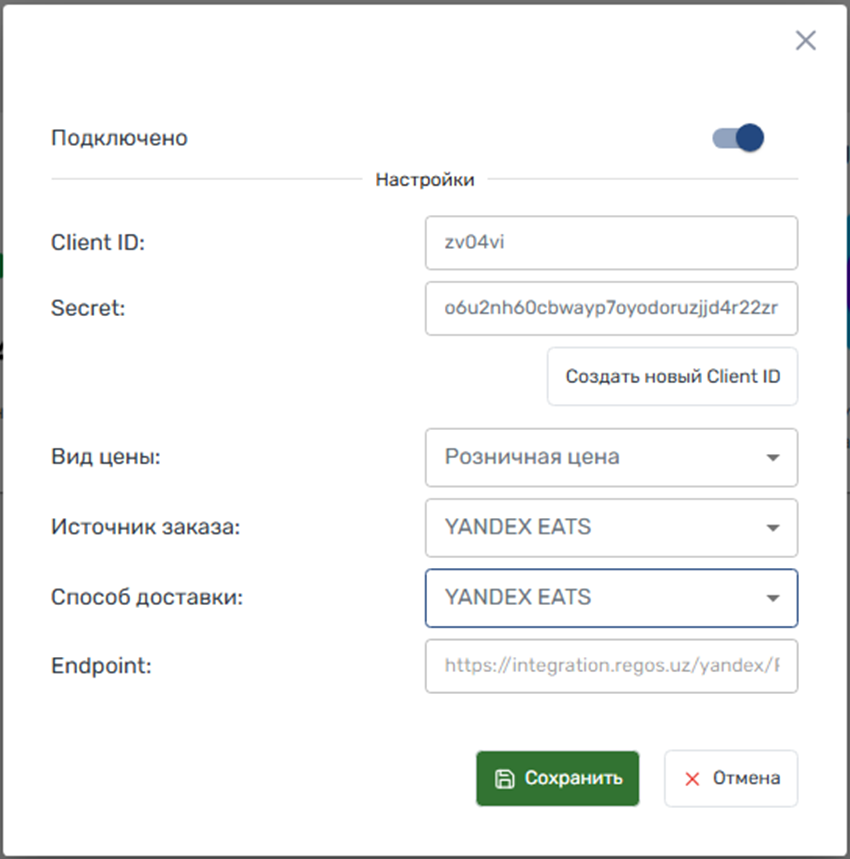Click the Подключено label text
Viewport: 850px width, 859px height.
point(119,138)
